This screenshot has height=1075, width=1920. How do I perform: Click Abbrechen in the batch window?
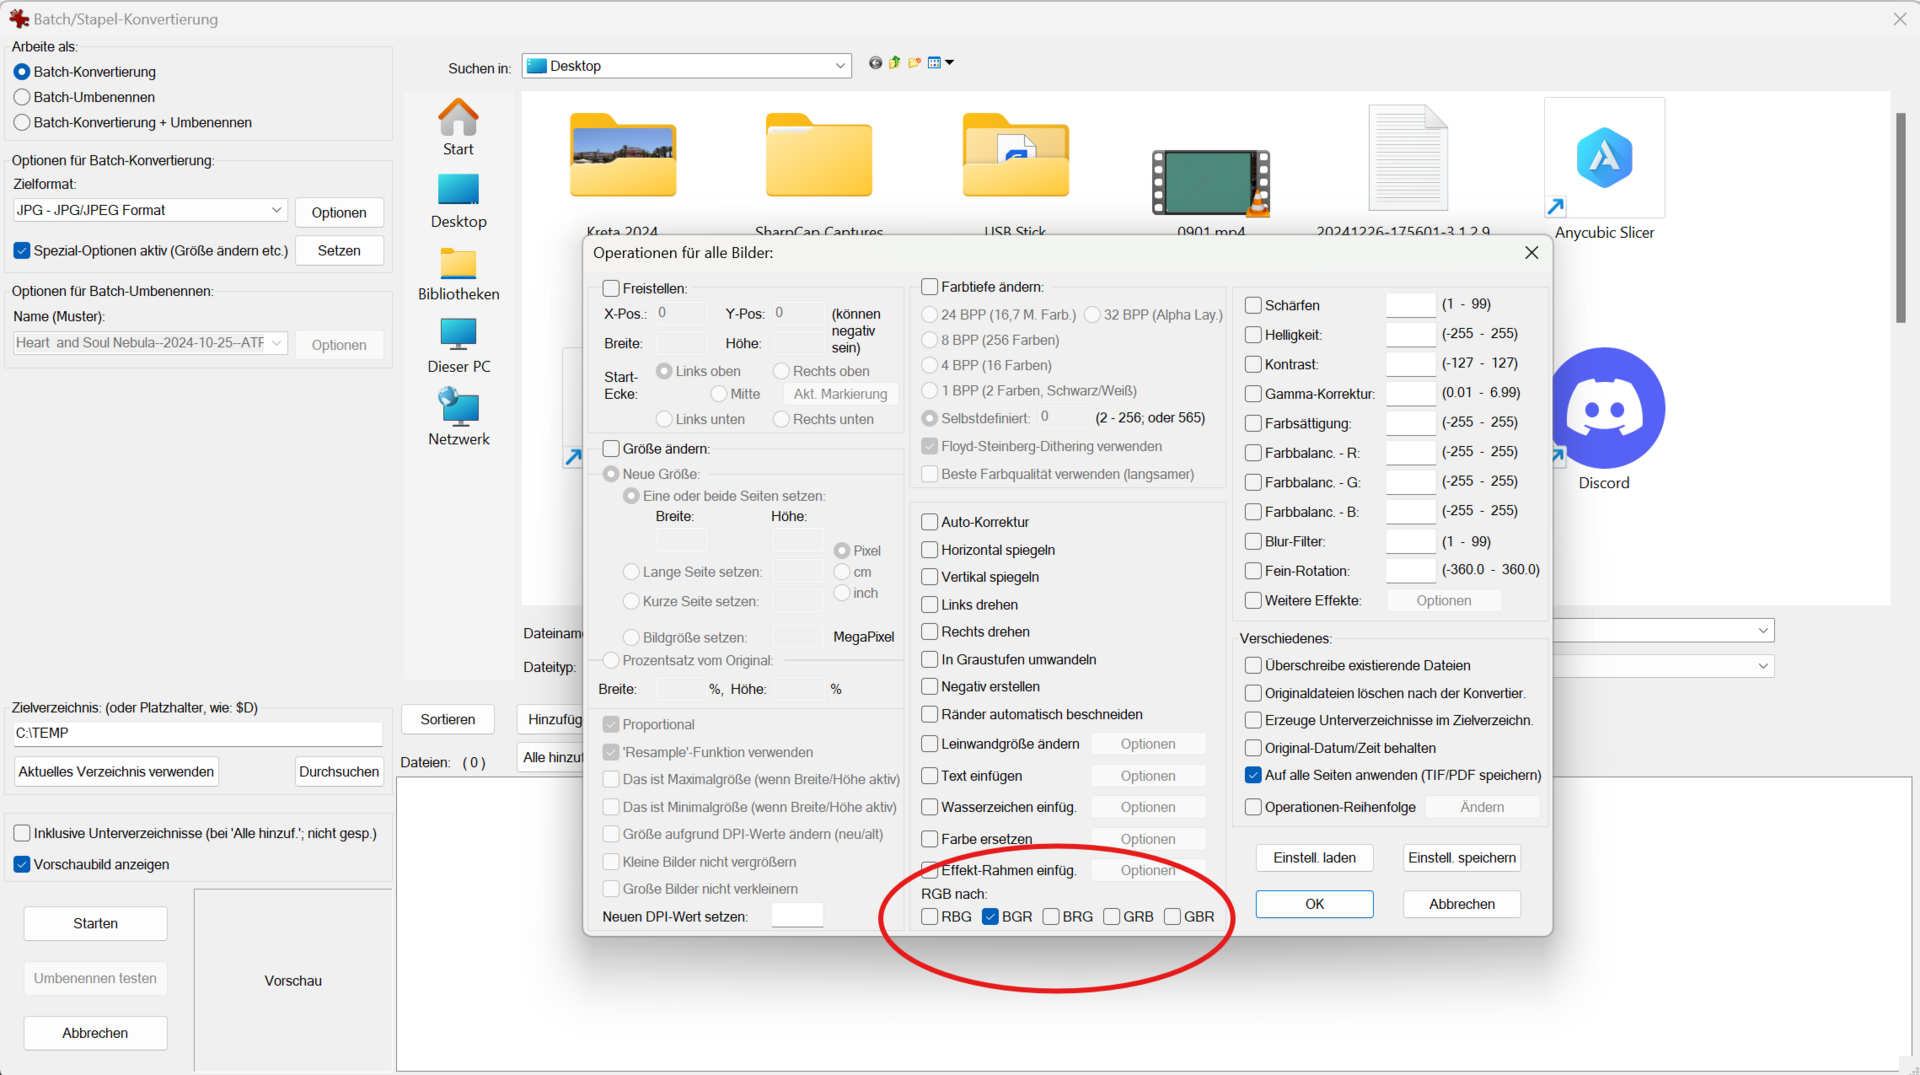[x=95, y=1034]
